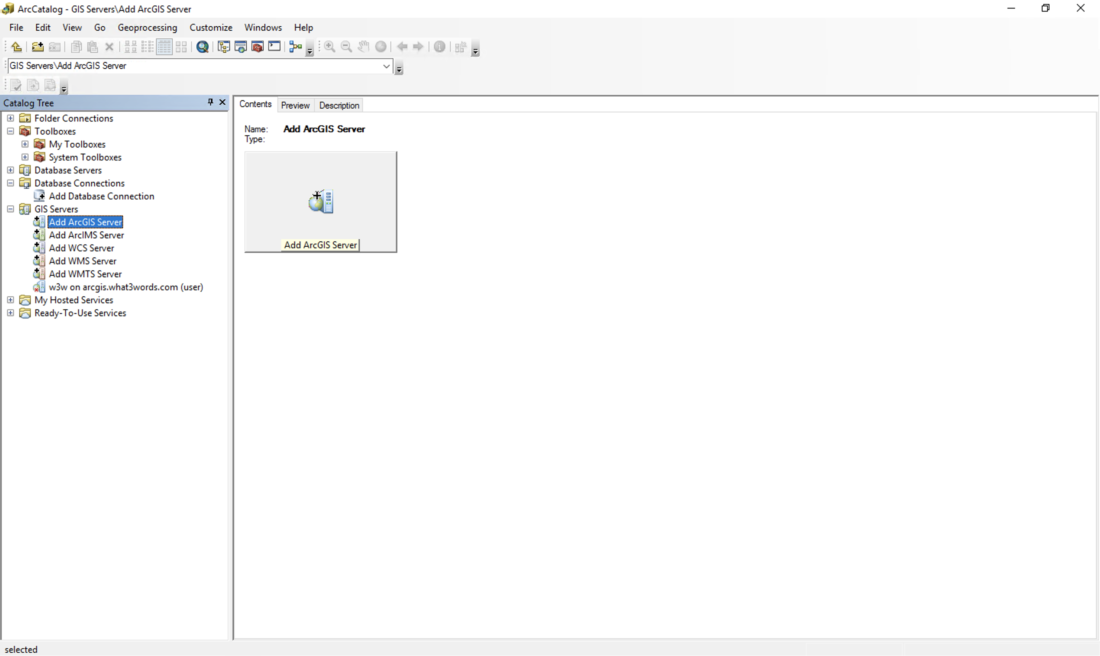The image size is (1100, 656).
Task: Click the Connect To Folder icon
Action: coord(37,47)
